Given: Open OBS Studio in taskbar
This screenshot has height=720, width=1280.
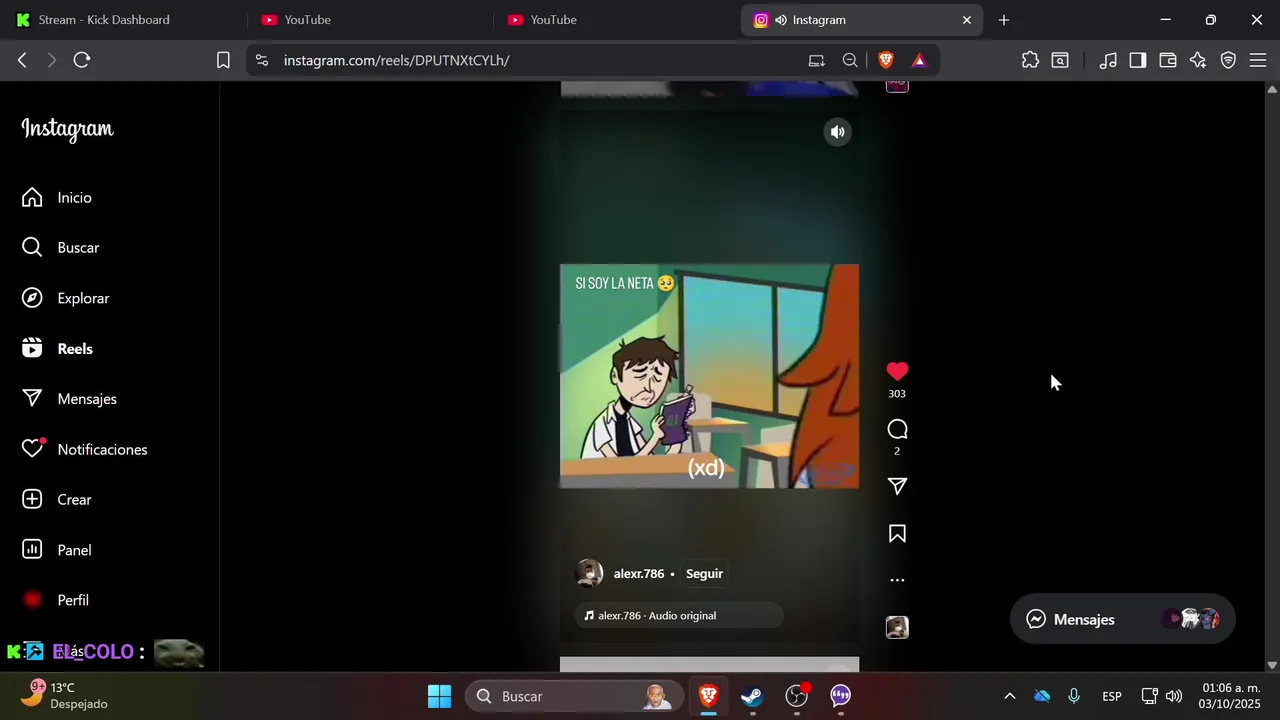Looking at the screenshot, I should (797, 696).
